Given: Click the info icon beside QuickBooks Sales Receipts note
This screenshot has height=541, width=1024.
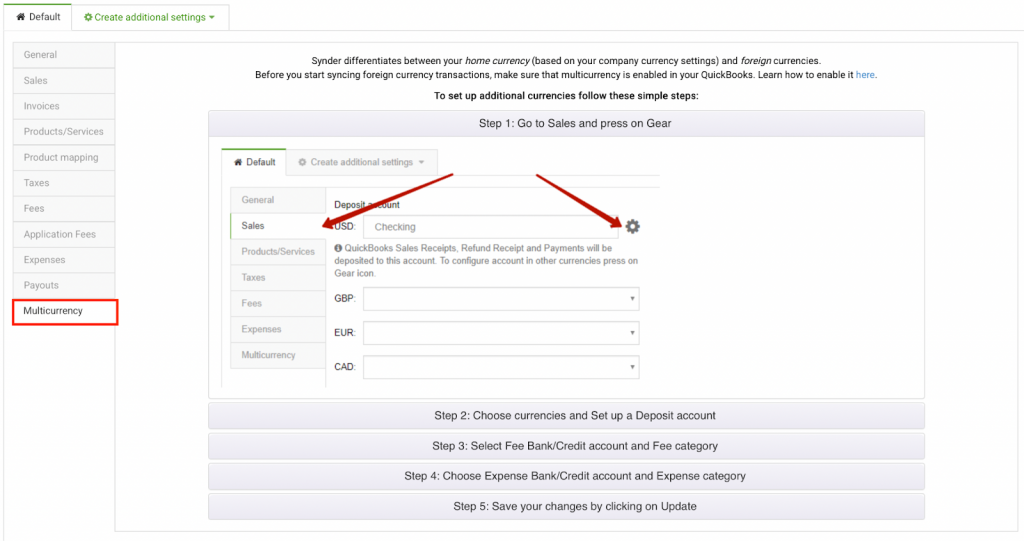Looking at the screenshot, I should pos(338,248).
